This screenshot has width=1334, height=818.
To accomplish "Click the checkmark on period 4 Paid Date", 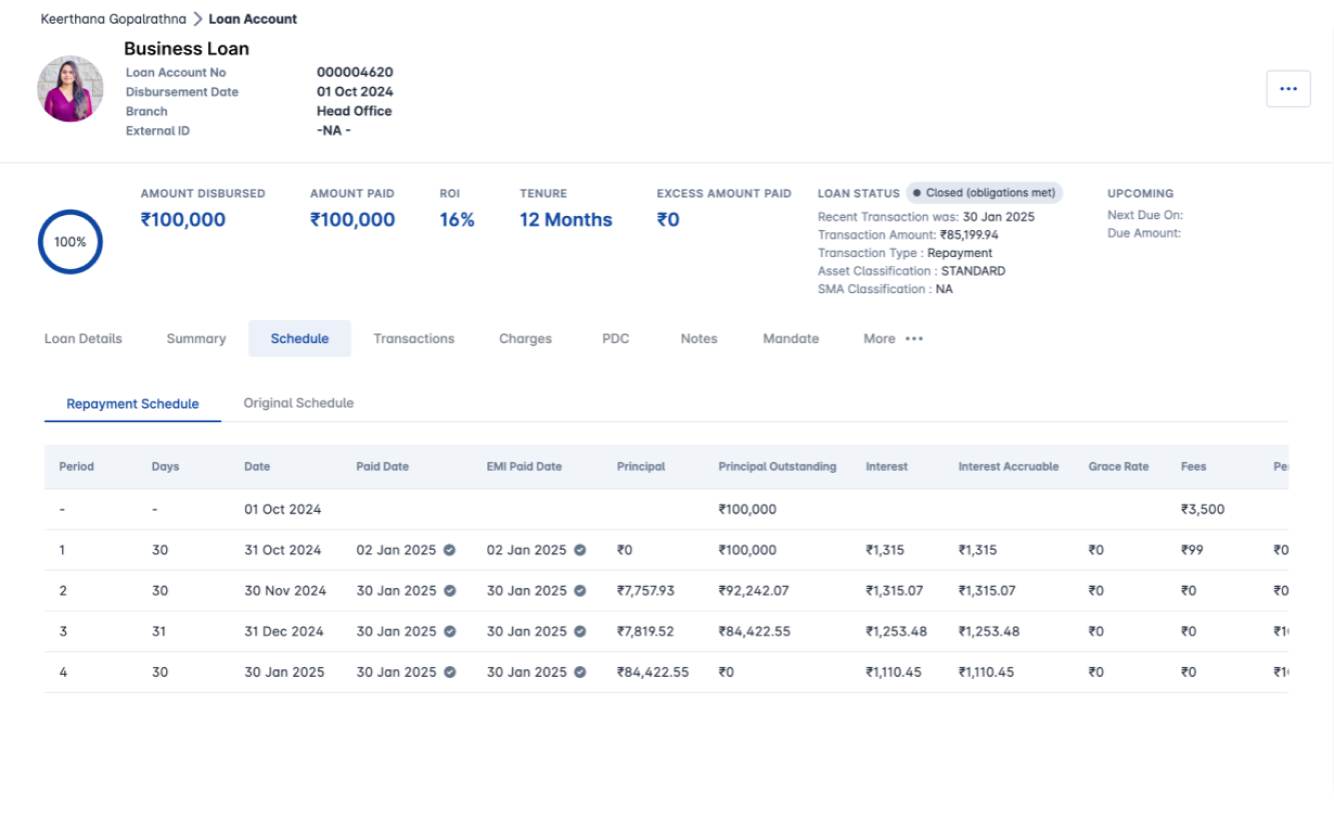I will coord(448,671).
